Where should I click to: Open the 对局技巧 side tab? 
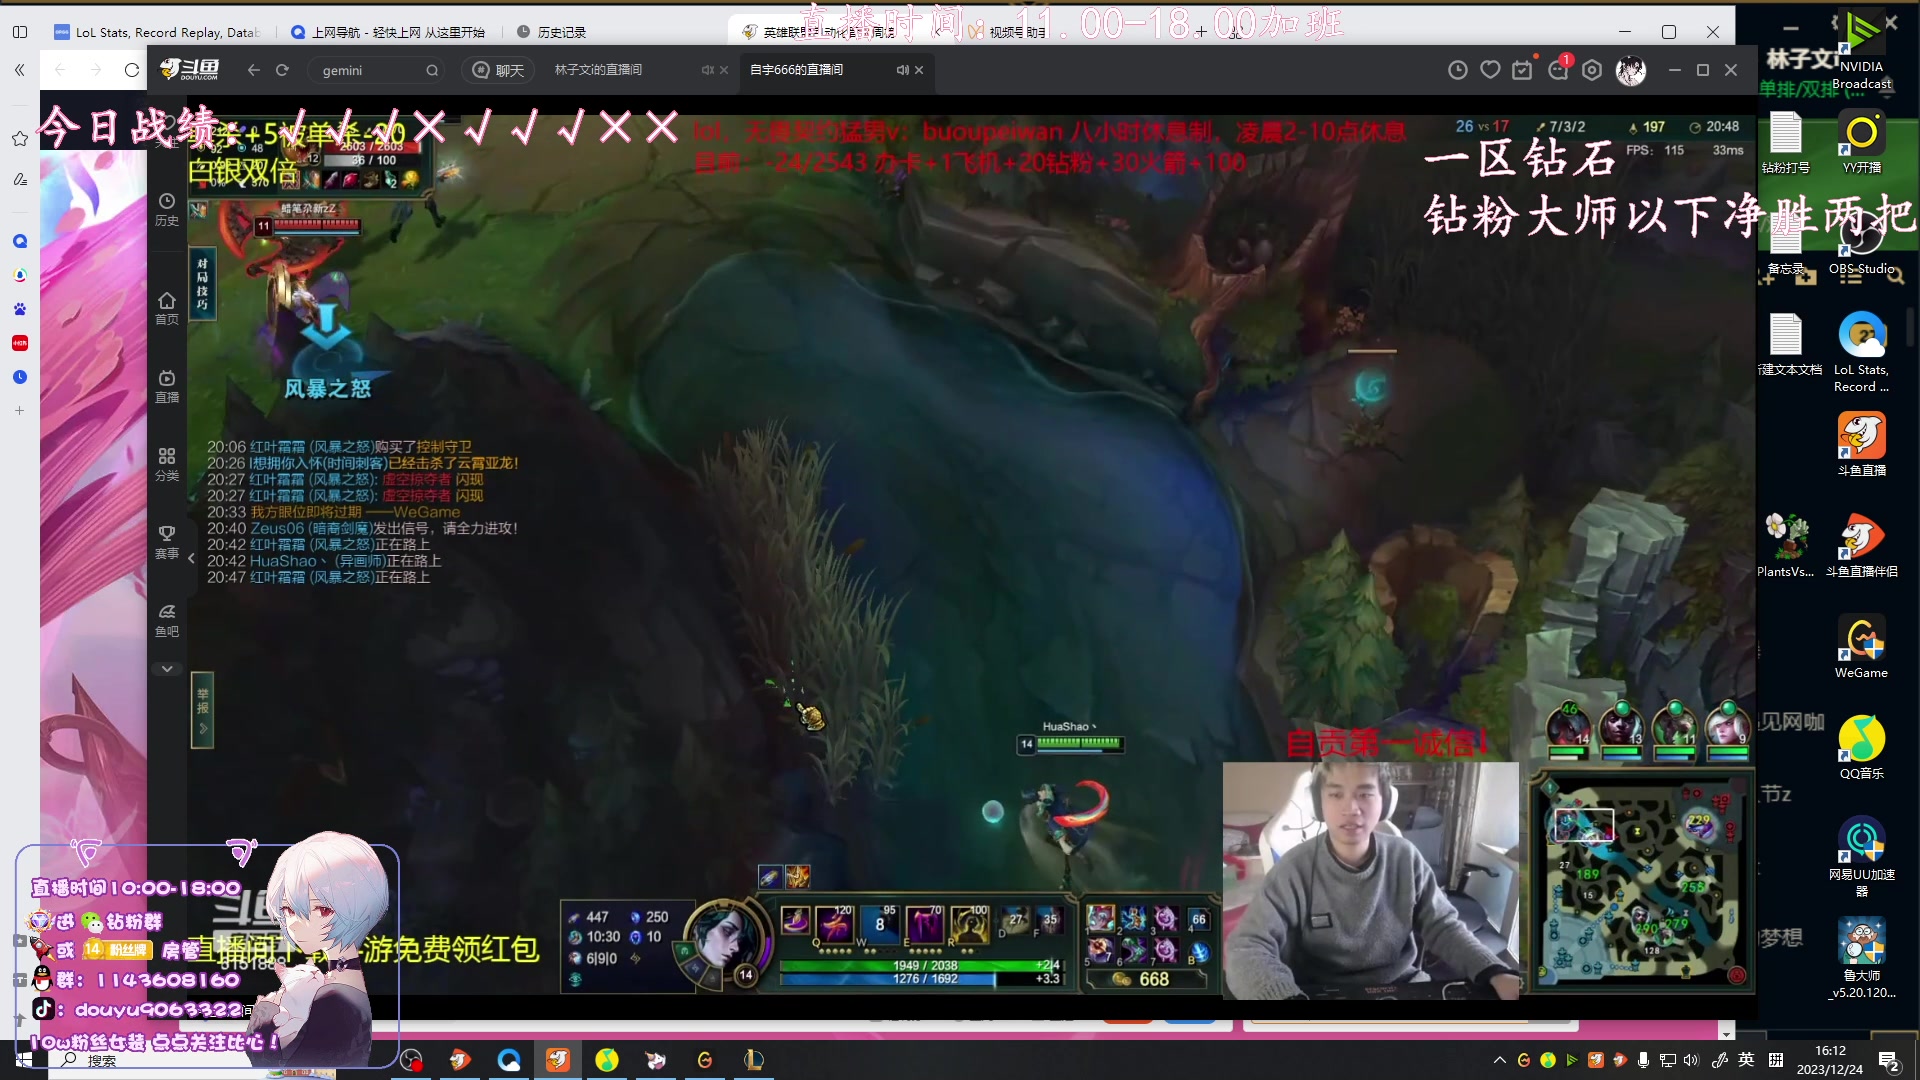(202, 284)
